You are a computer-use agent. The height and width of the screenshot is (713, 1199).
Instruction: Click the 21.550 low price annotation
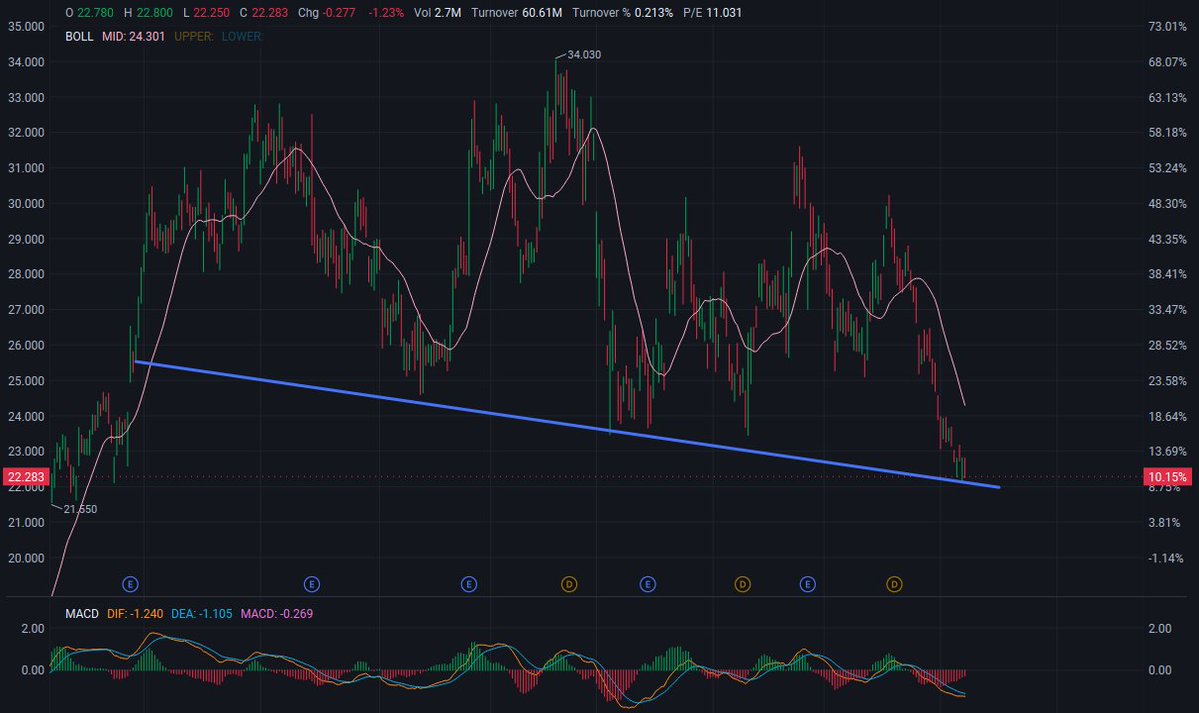pyautogui.click(x=80, y=509)
